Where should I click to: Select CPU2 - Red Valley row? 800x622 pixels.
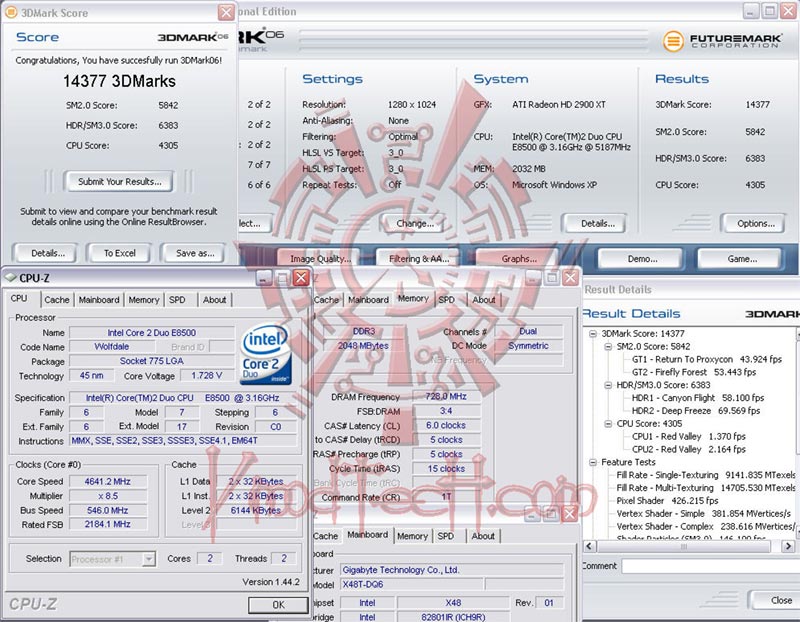coord(689,450)
